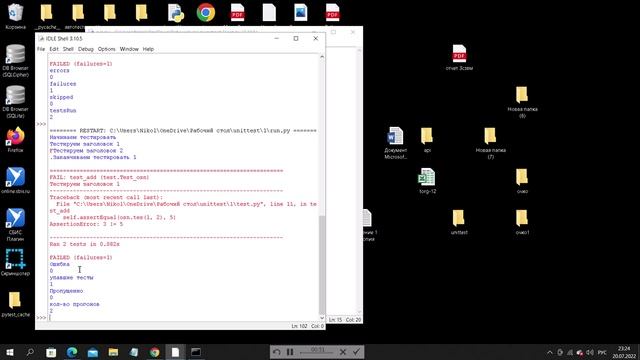Image resolution: width=640 pixels, height=360 pixels.
Task: Show hidden system tray icons
Action: (x=550, y=352)
